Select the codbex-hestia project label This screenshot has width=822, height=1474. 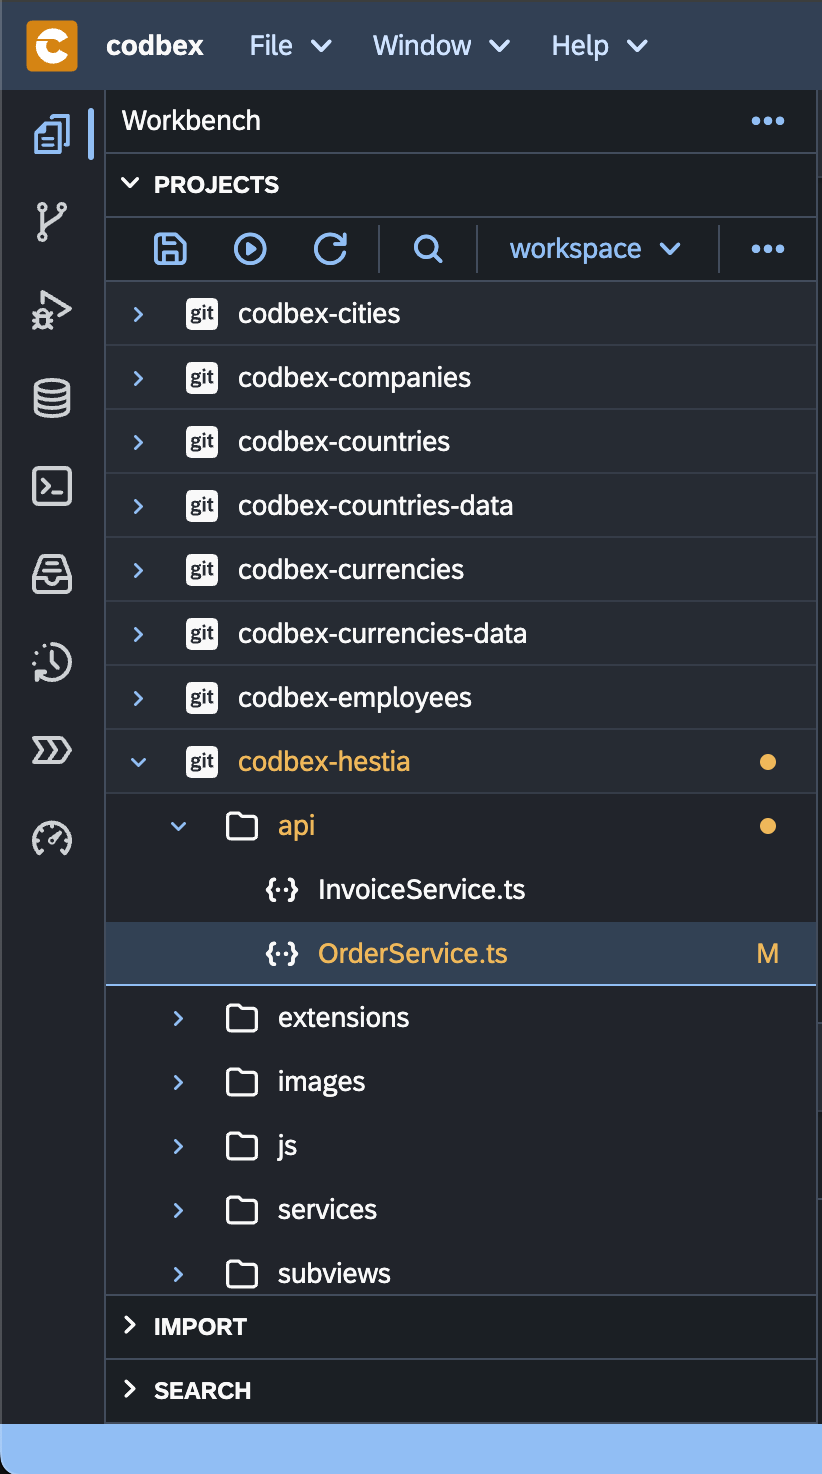(324, 762)
